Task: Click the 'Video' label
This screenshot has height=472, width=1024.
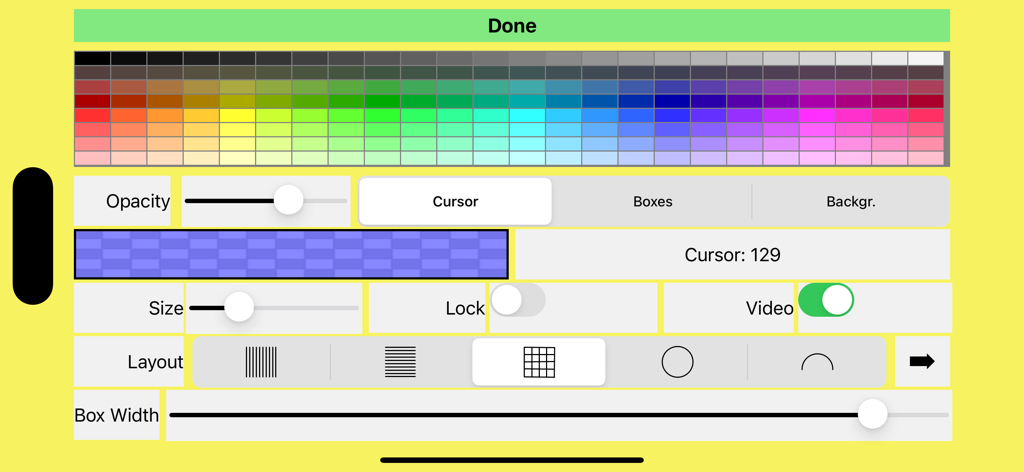Action: [x=769, y=307]
